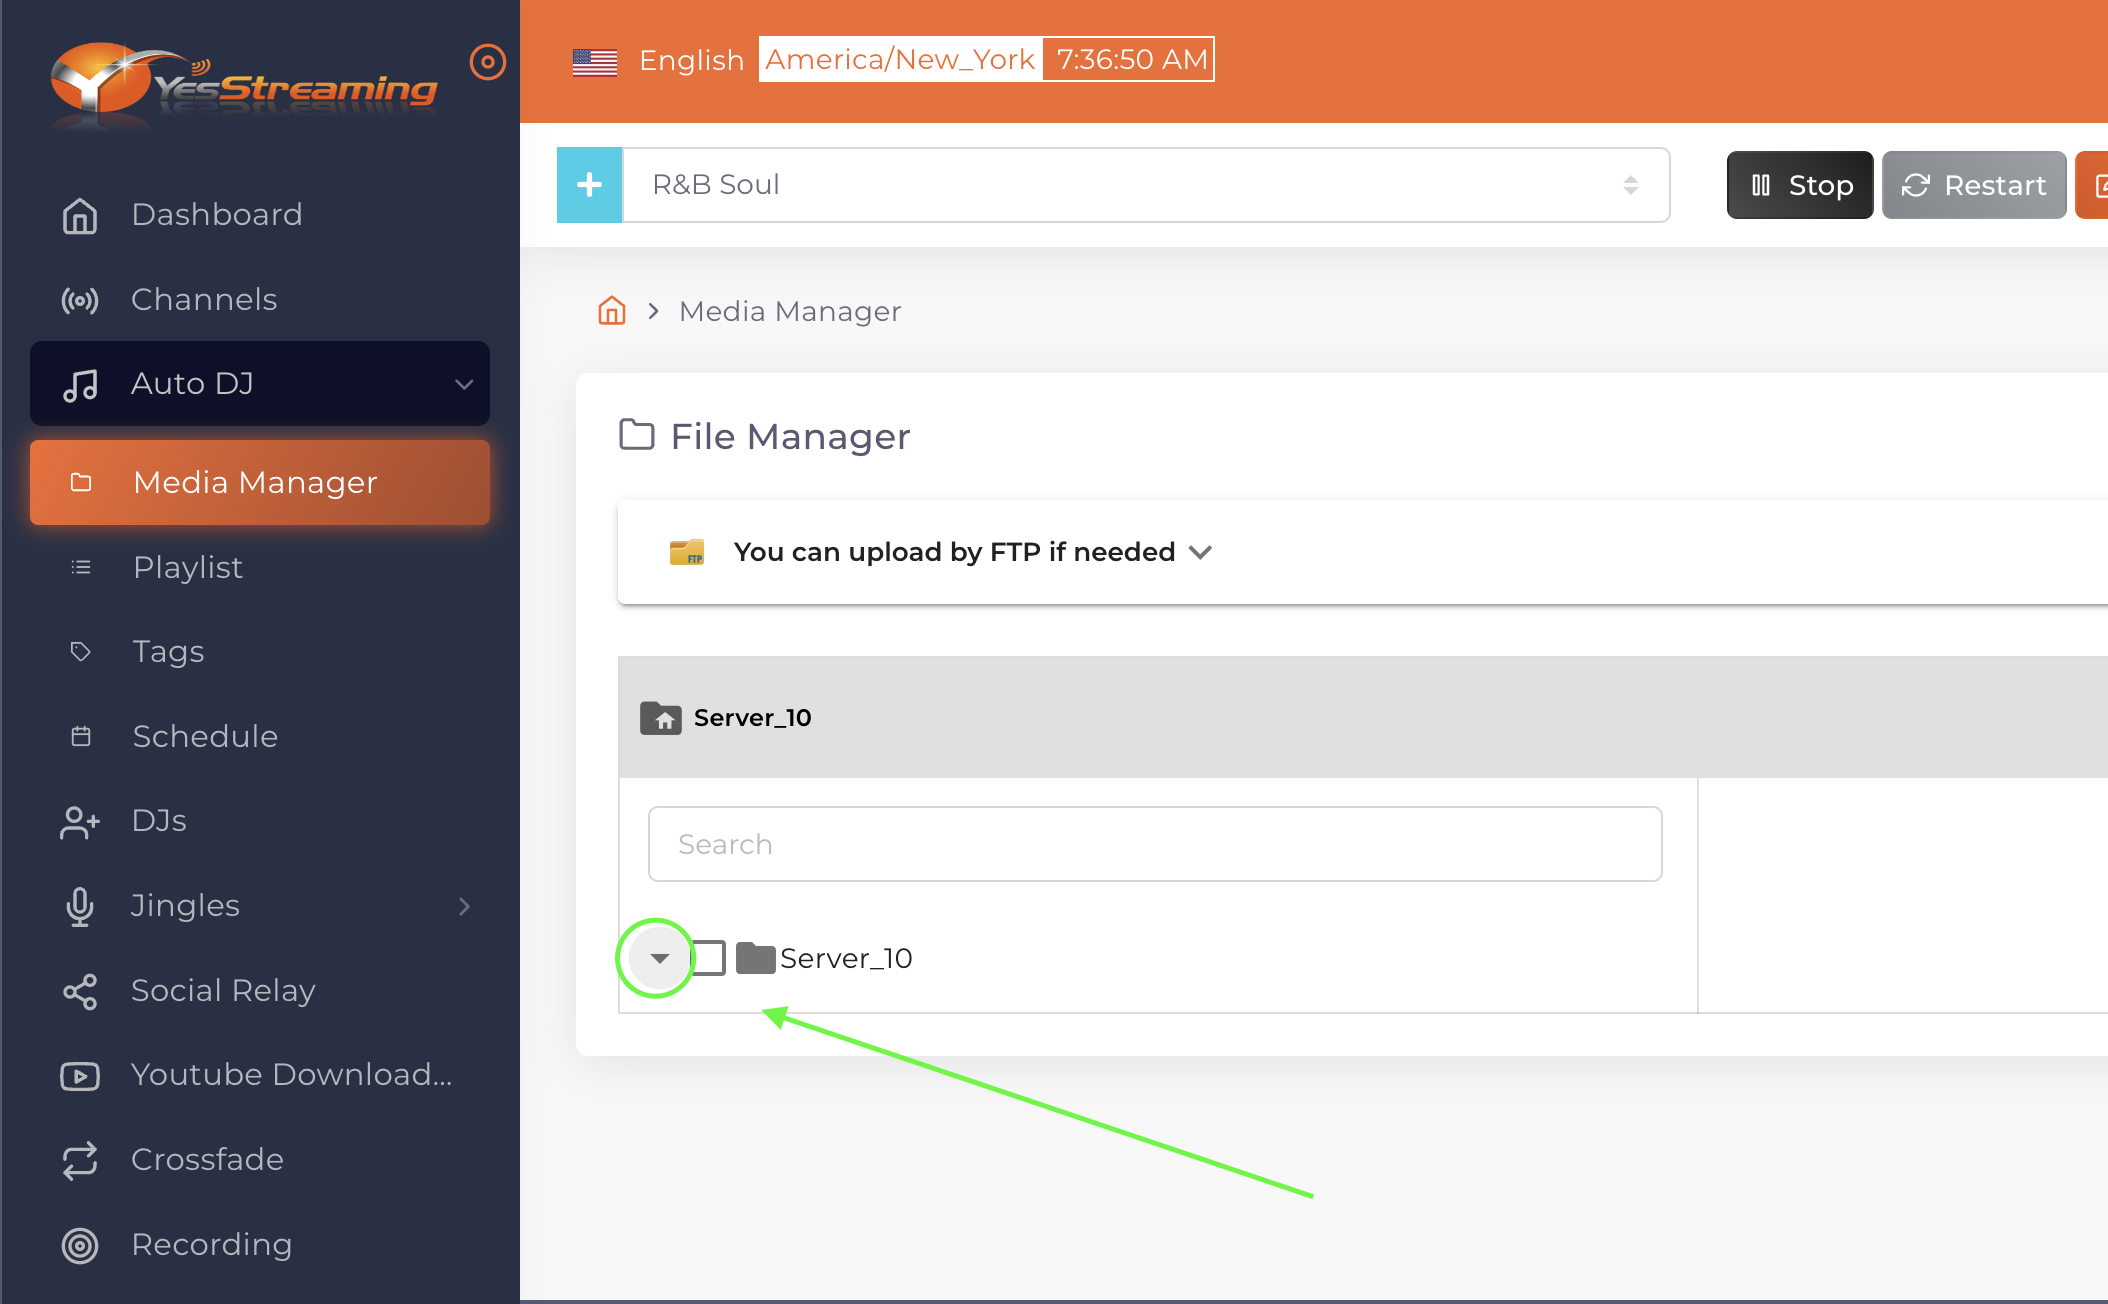This screenshot has width=2108, height=1304.
Task: Click the Stop button
Action: click(x=1800, y=185)
